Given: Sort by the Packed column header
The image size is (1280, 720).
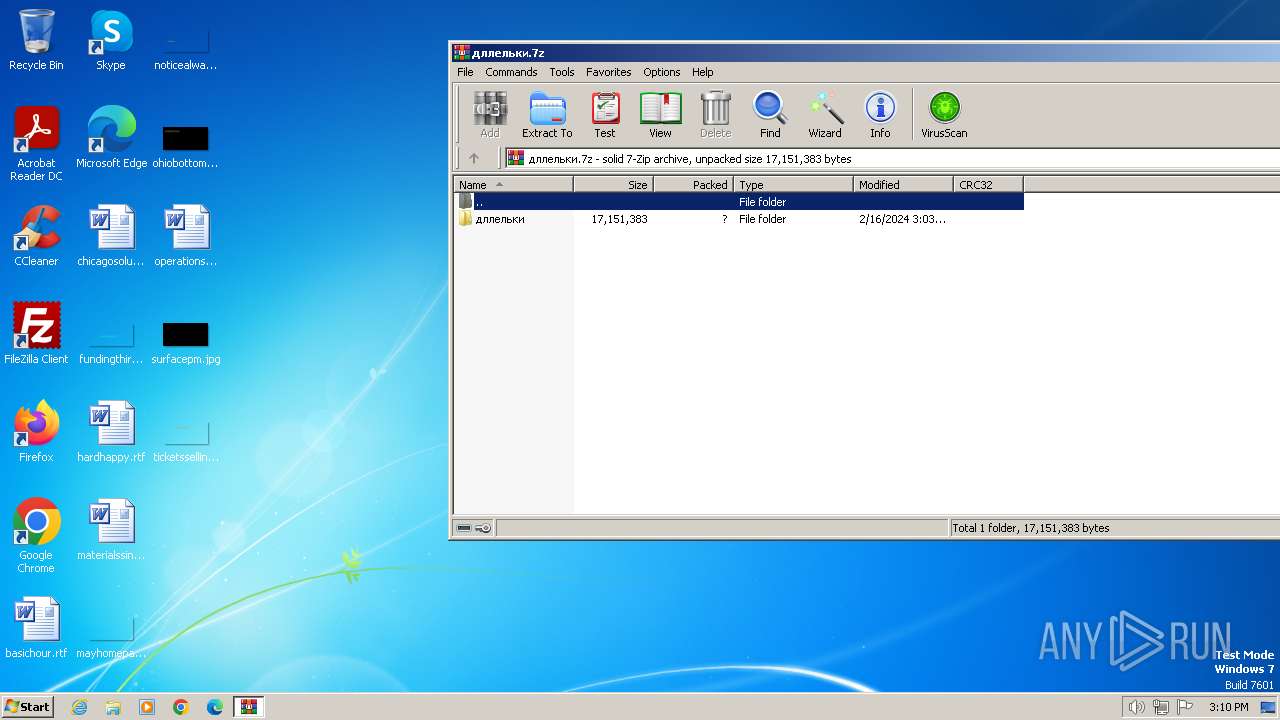Looking at the screenshot, I should pyautogui.click(x=694, y=184).
